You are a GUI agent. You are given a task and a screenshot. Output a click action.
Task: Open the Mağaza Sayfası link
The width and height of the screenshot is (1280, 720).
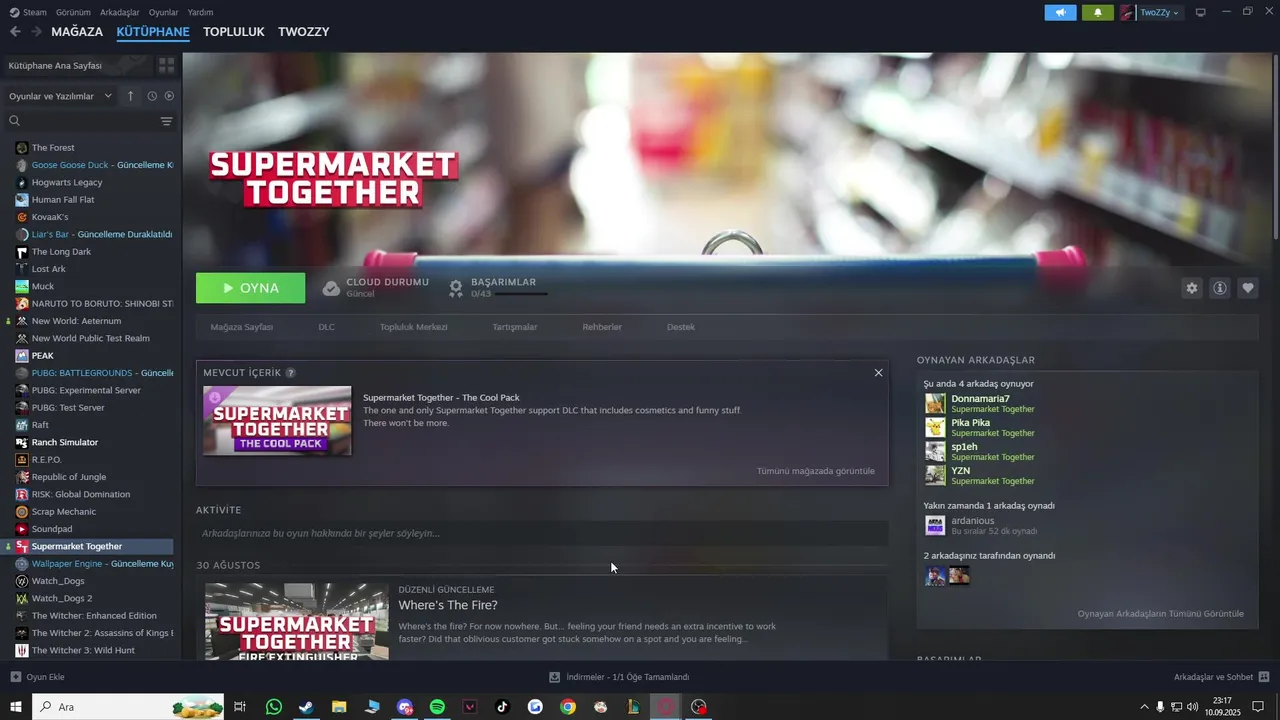(x=242, y=327)
